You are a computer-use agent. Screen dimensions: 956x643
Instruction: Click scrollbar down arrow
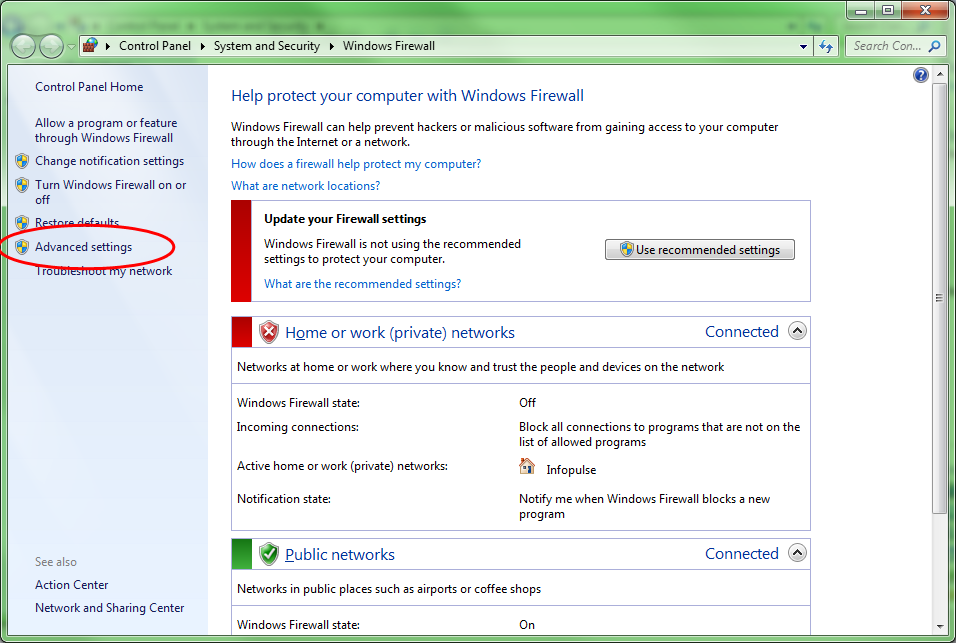tap(940, 626)
